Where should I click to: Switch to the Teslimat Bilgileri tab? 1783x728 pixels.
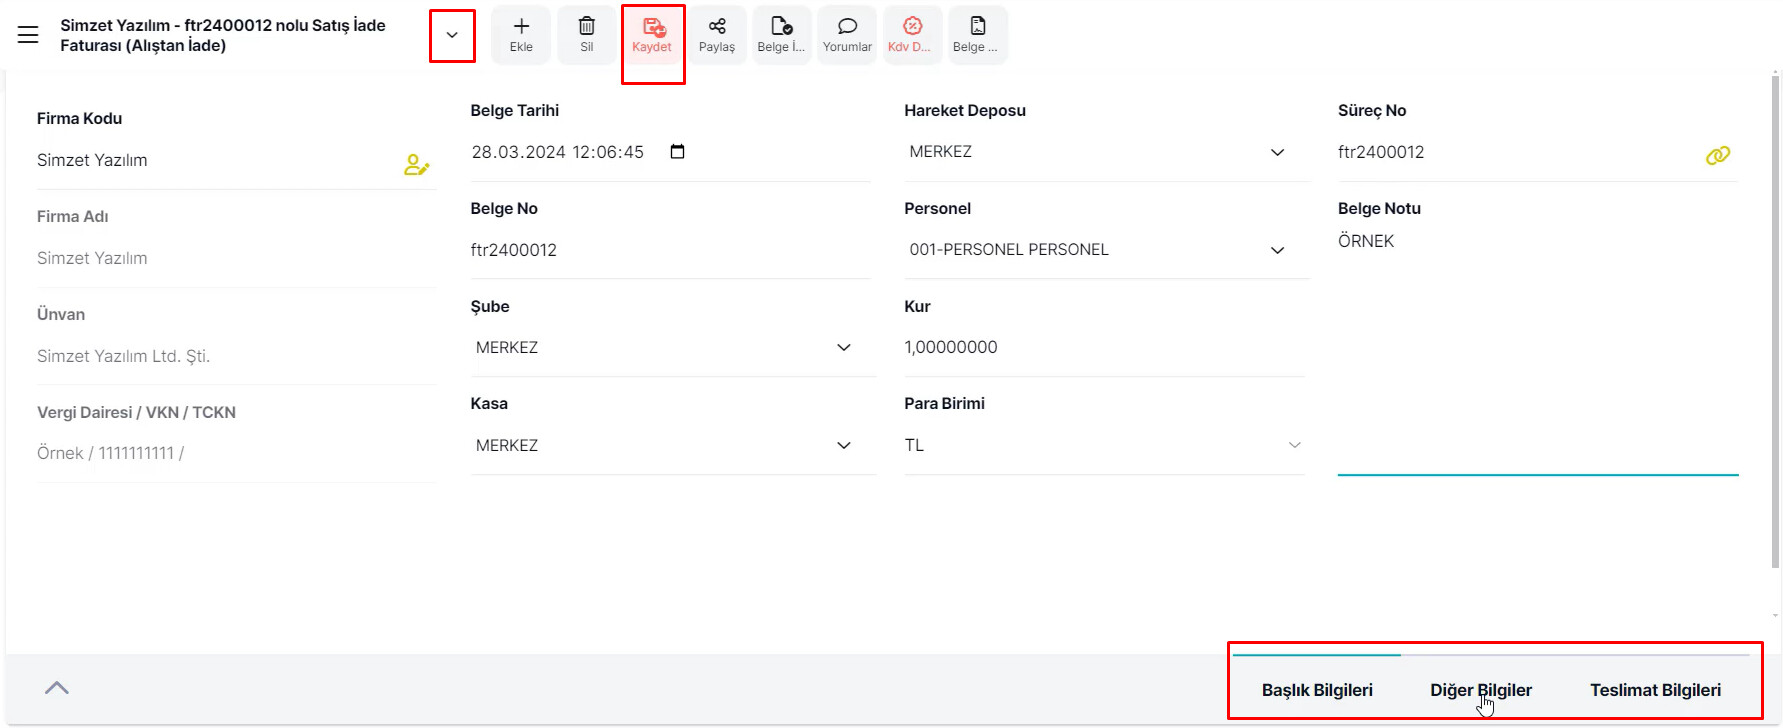tap(1656, 690)
